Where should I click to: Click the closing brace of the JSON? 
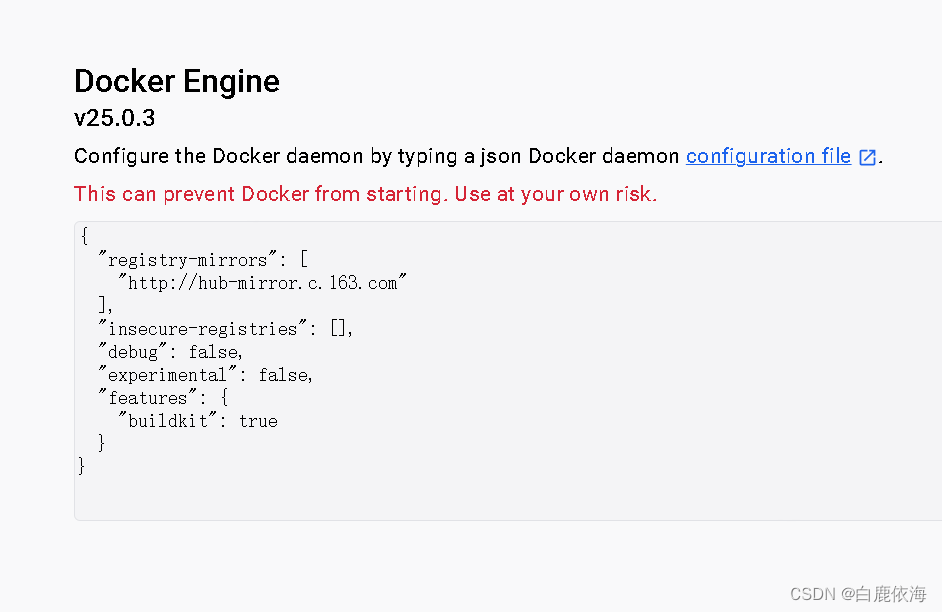(x=80, y=465)
